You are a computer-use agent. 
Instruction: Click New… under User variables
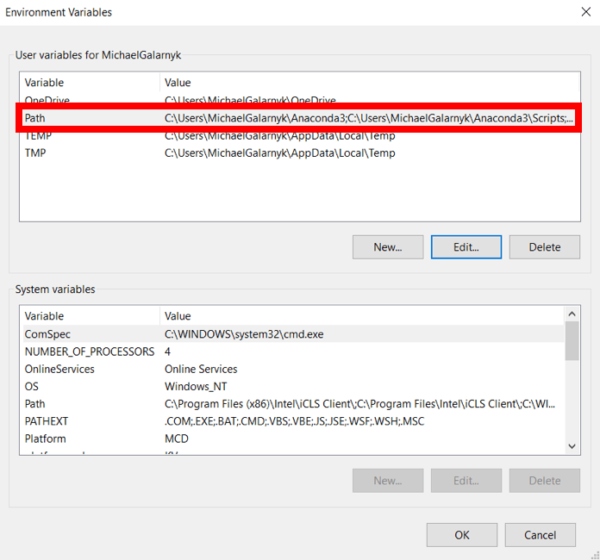[388, 247]
